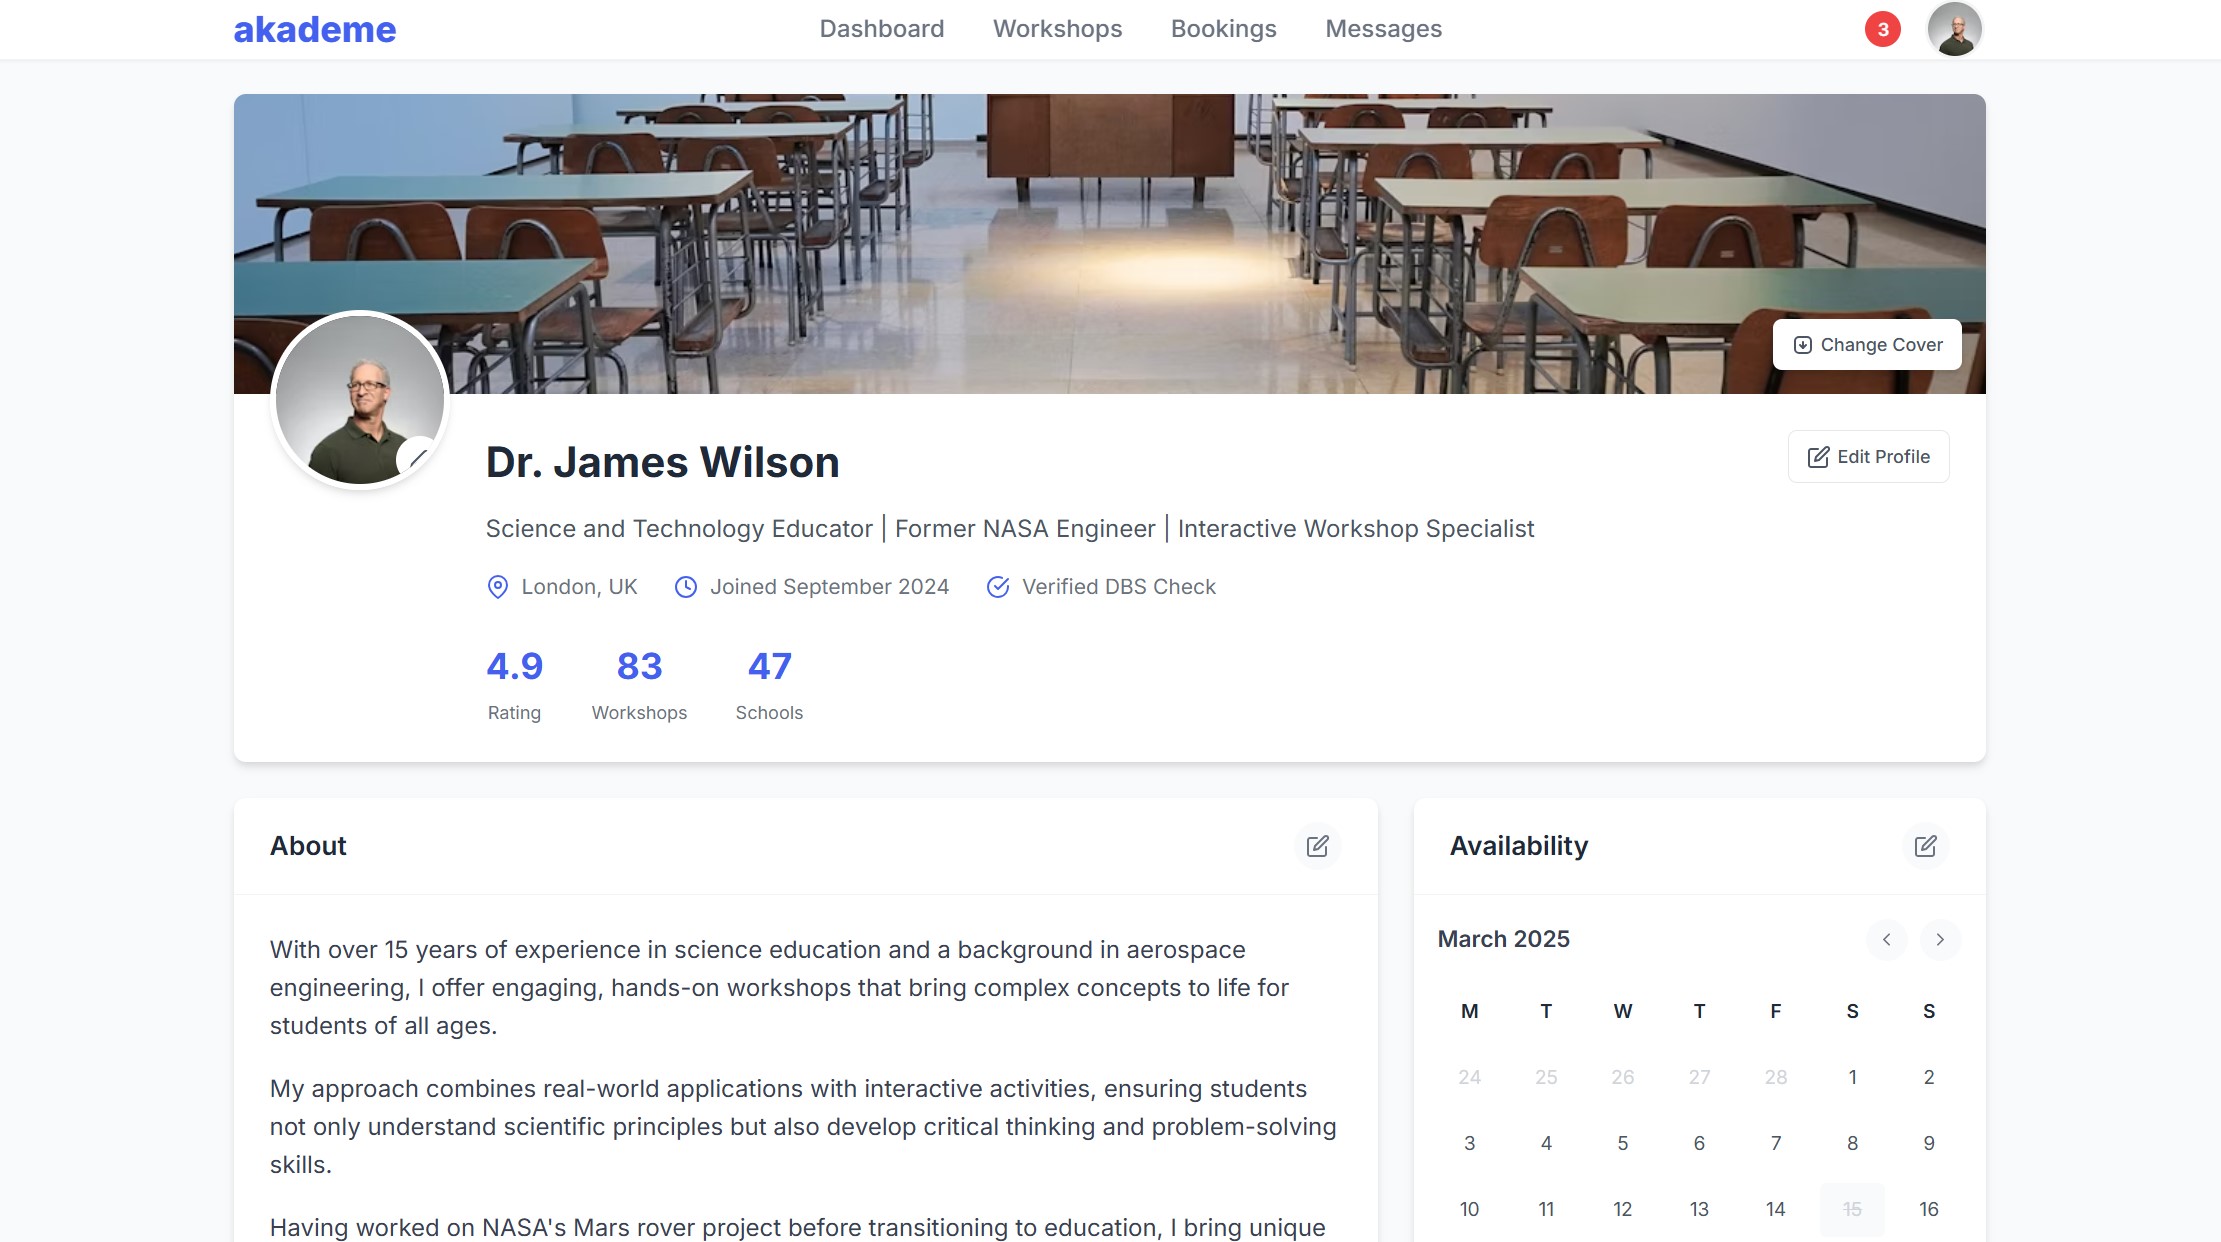Viewport: 2221px width, 1242px height.
Task: Go to the Dashboard page
Action: (x=881, y=29)
